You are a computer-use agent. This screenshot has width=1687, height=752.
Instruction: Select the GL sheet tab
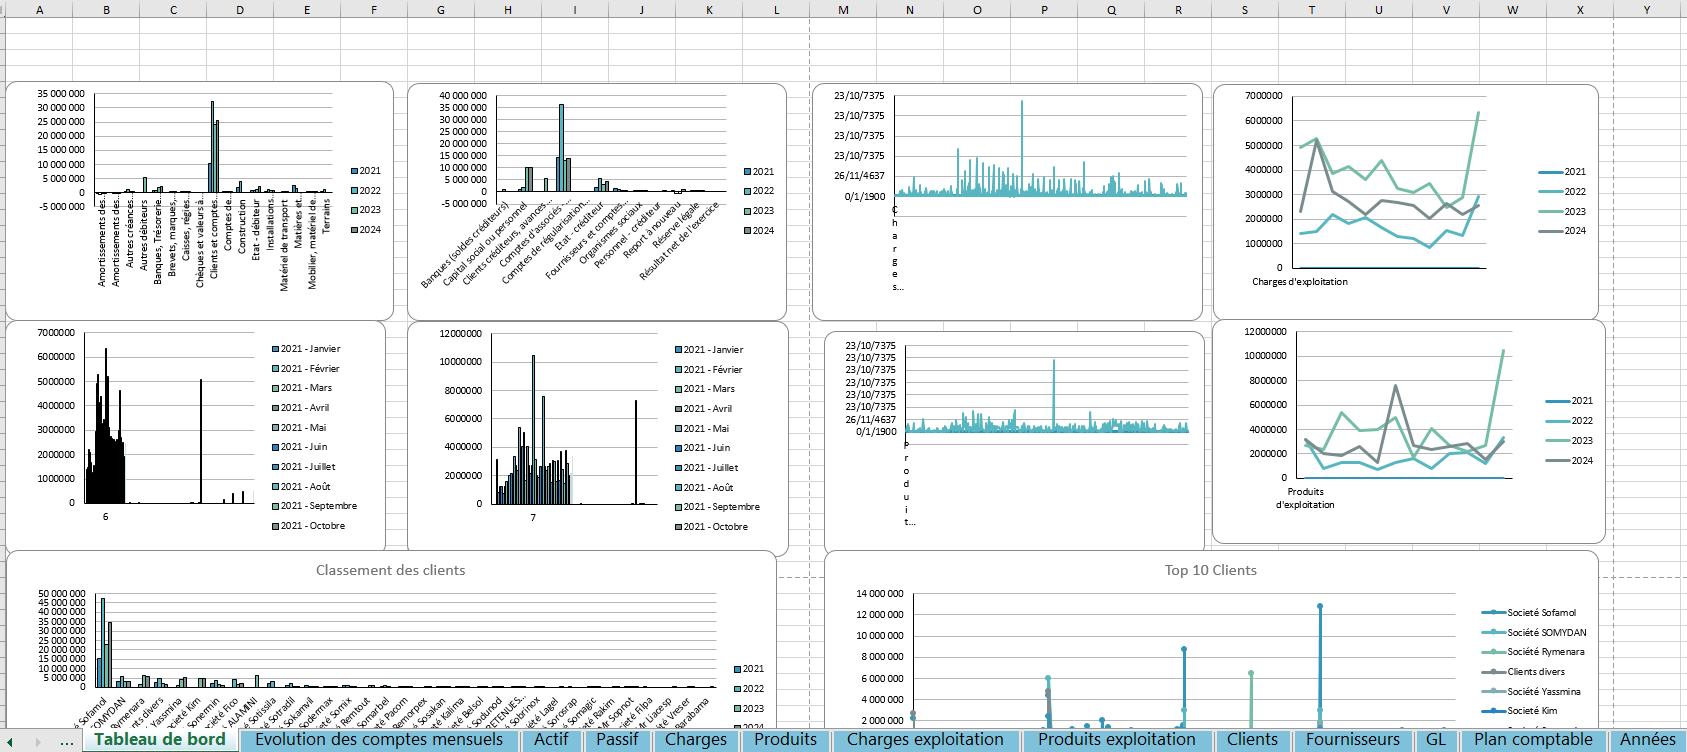[x=1436, y=740]
